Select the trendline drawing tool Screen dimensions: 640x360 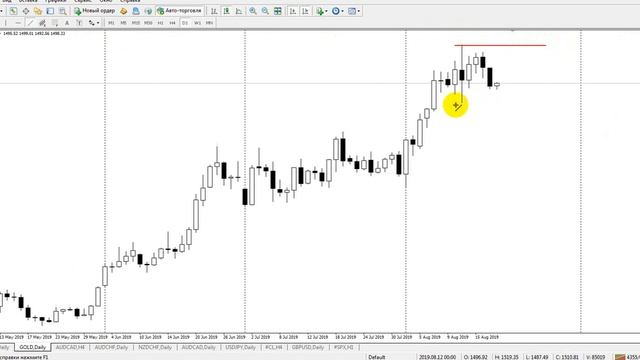[30, 23]
